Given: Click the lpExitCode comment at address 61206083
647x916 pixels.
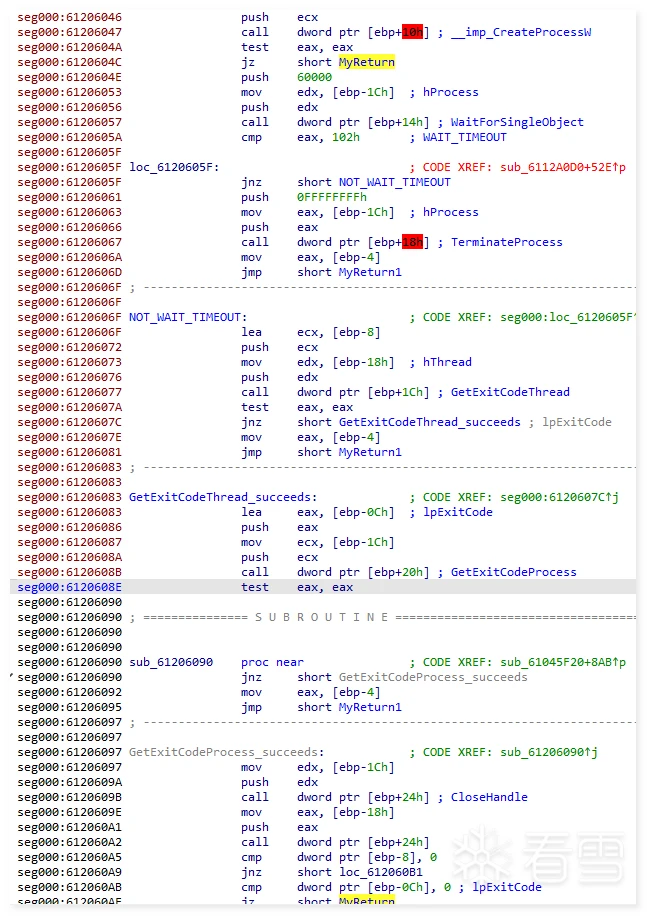Looking at the screenshot, I should point(457,512).
